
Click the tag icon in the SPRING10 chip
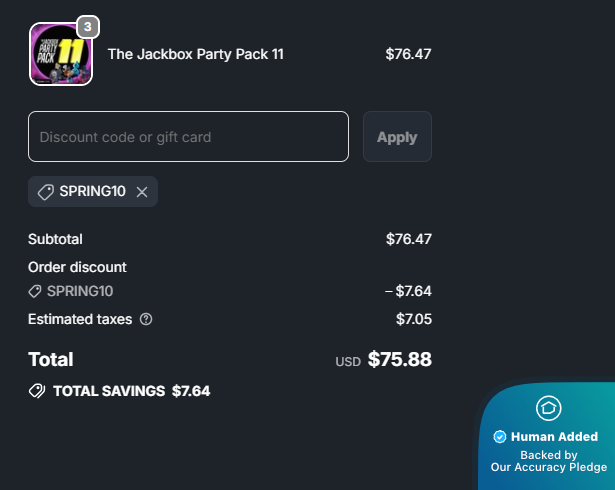(x=46, y=192)
